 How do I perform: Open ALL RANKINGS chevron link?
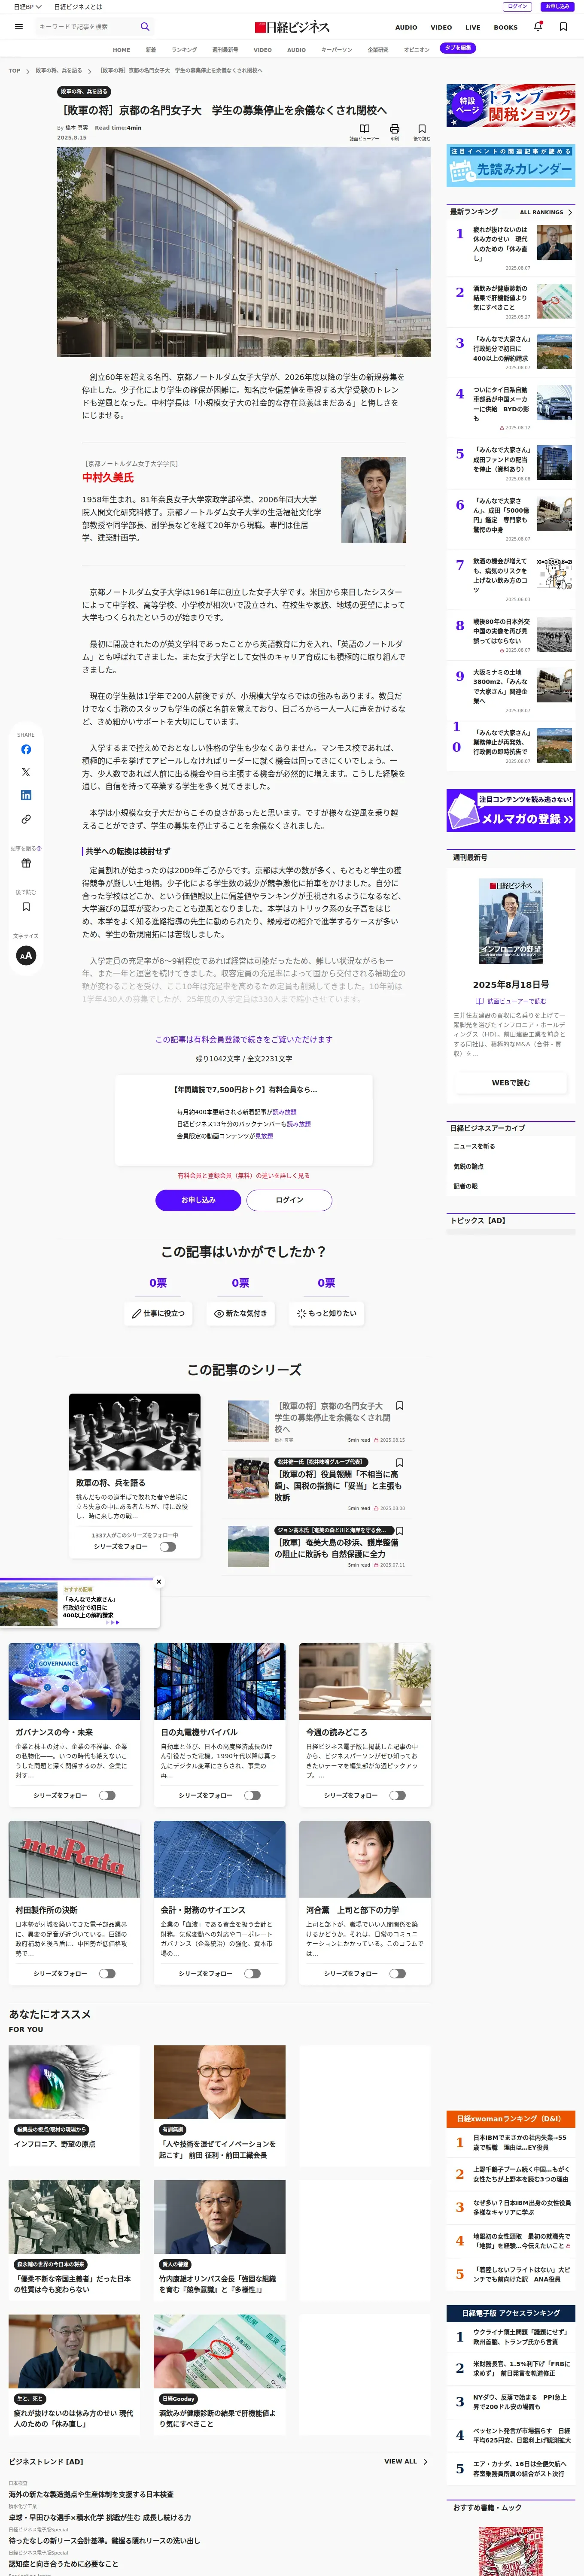click(x=546, y=212)
